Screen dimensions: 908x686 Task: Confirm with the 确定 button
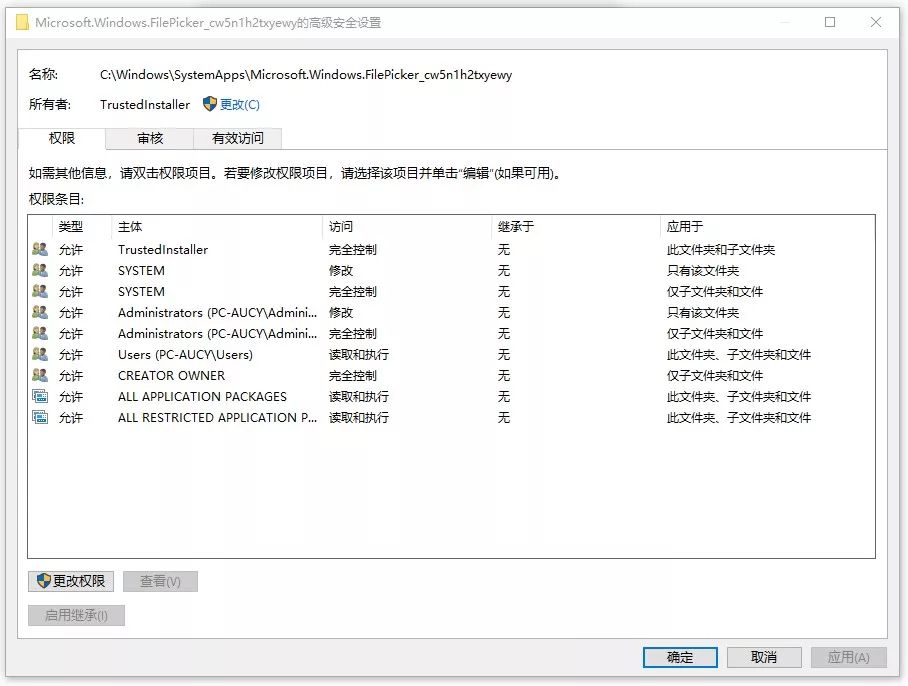click(x=680, y=657)
